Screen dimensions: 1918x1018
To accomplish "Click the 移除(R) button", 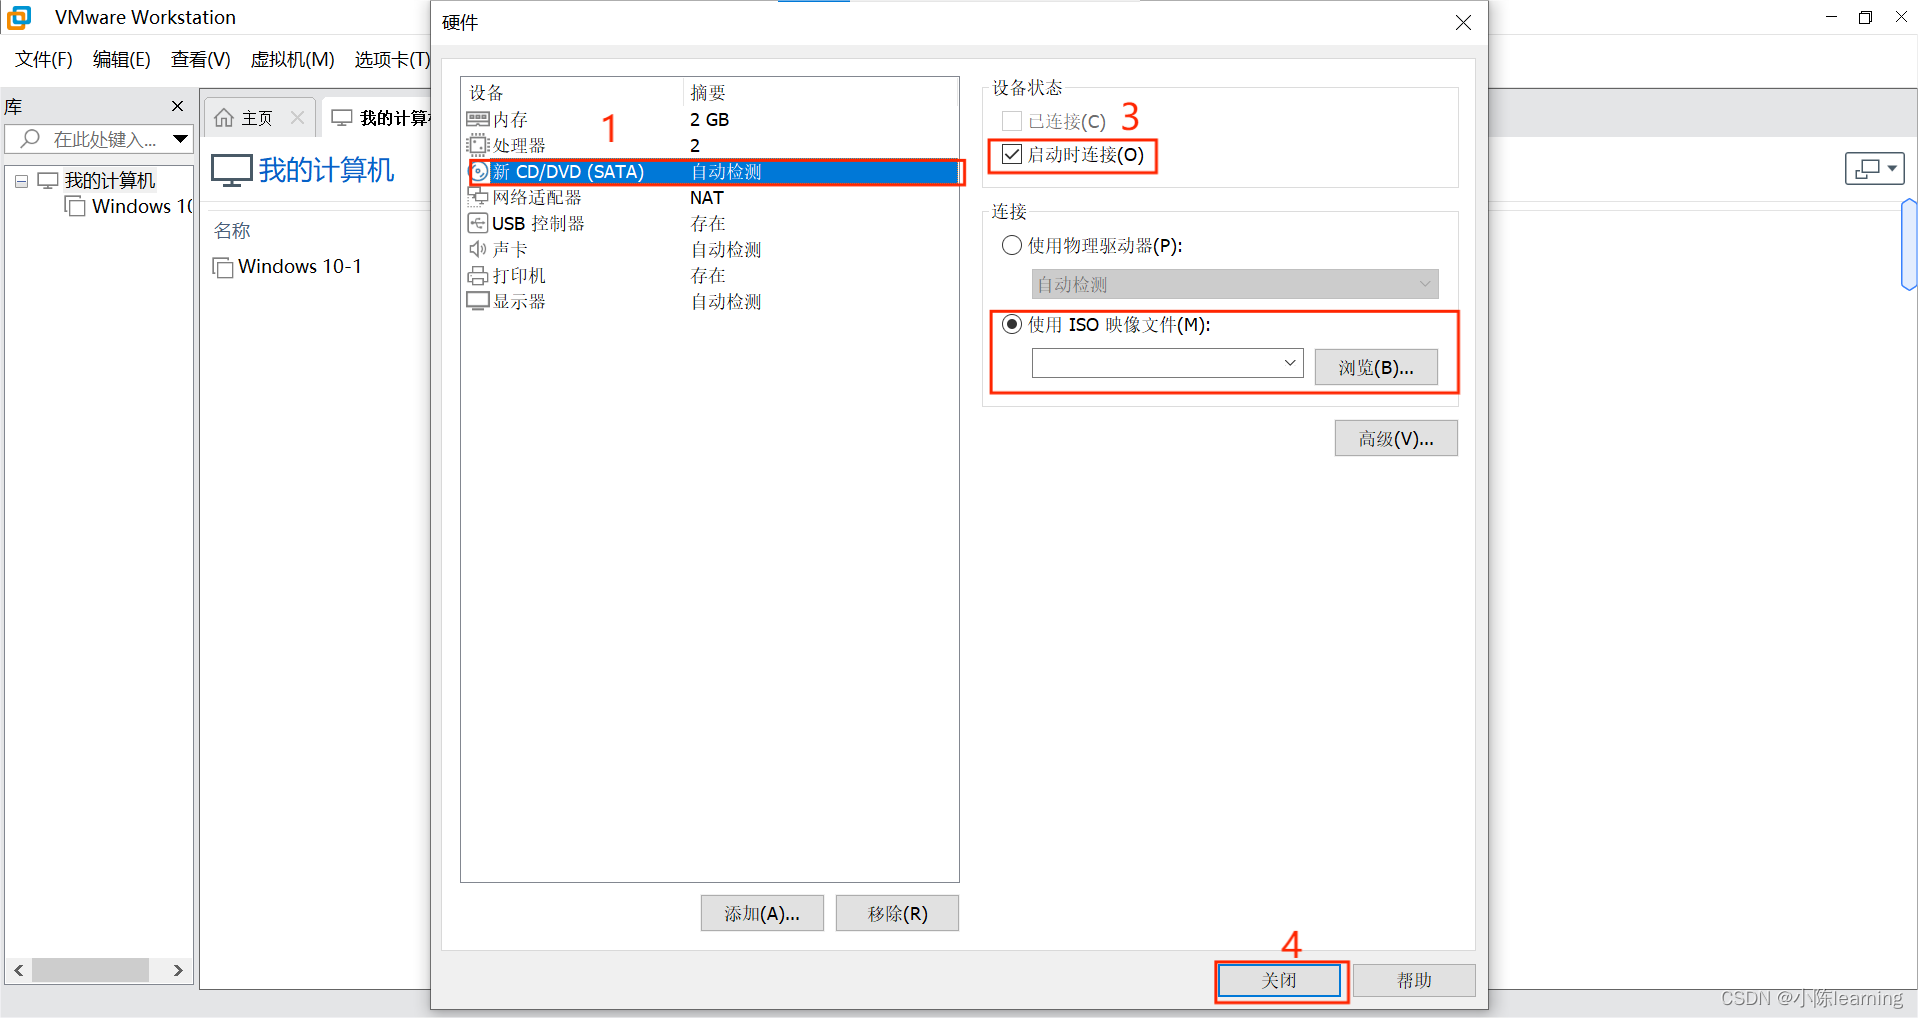I will 897,913.
